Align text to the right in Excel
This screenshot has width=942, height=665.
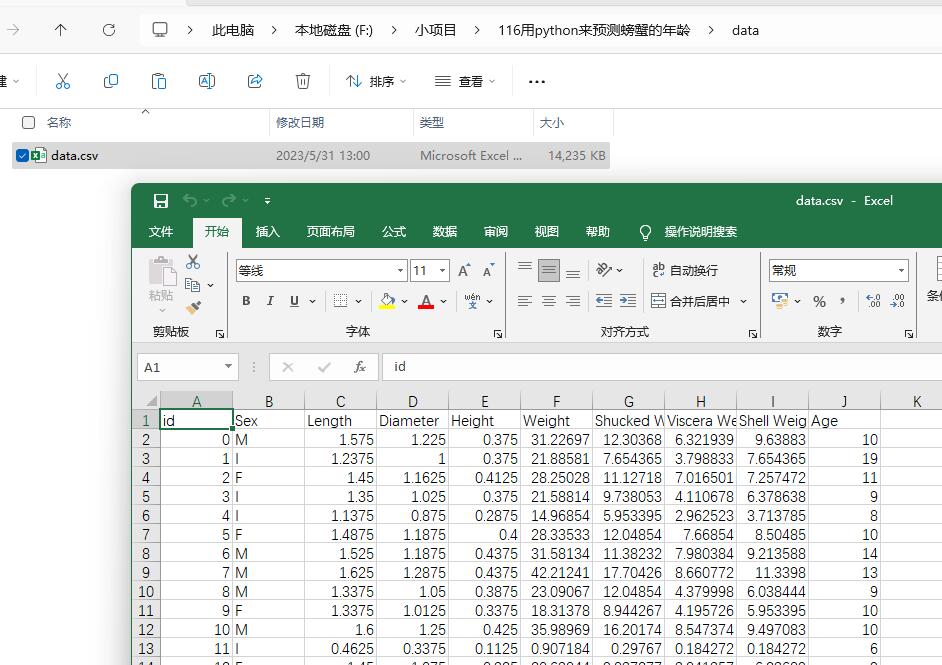[573, 301]
